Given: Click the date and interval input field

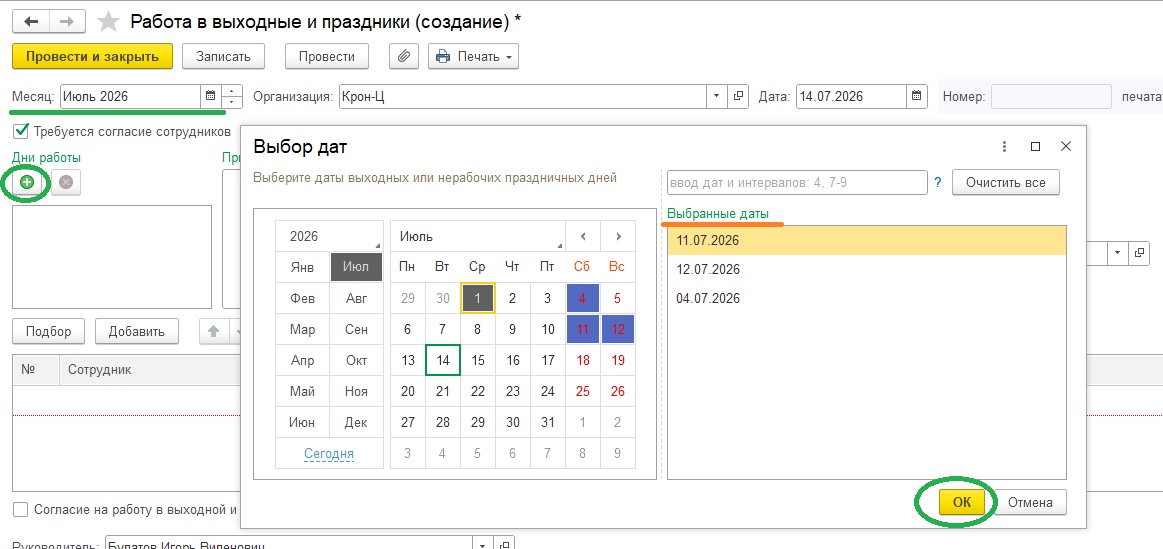Looking at the screenshot, I should [797, 183].
